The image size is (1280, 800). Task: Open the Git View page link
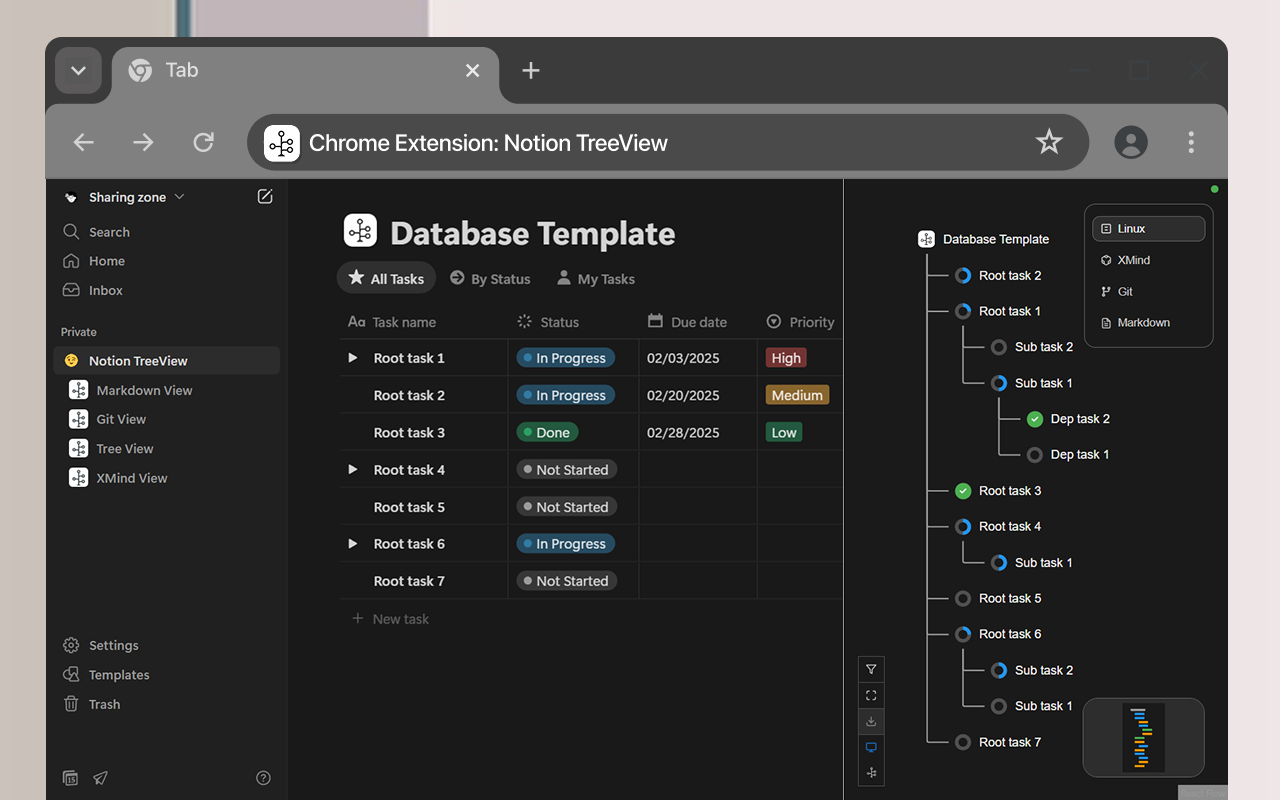[121, 420]
